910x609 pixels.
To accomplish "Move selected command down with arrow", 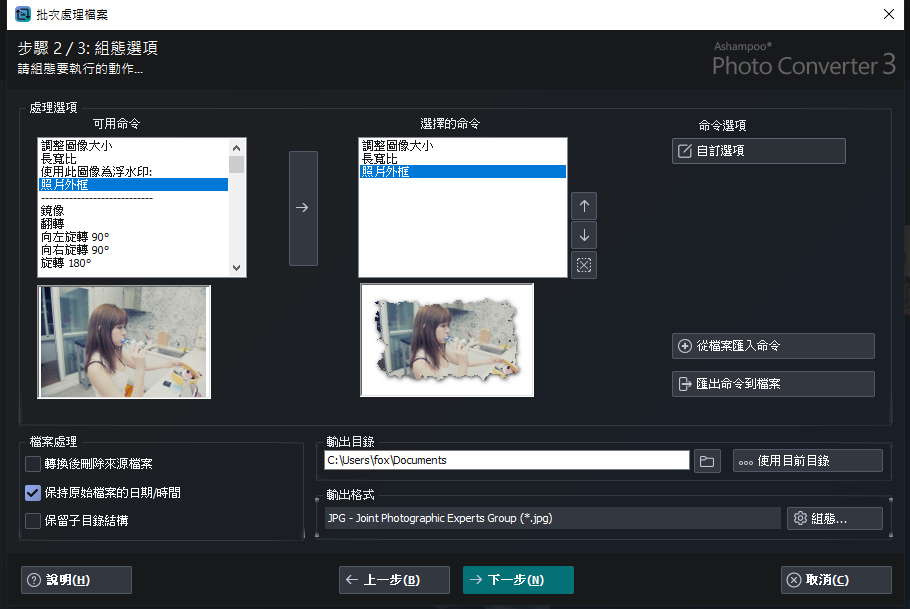I will click(584, 236).
